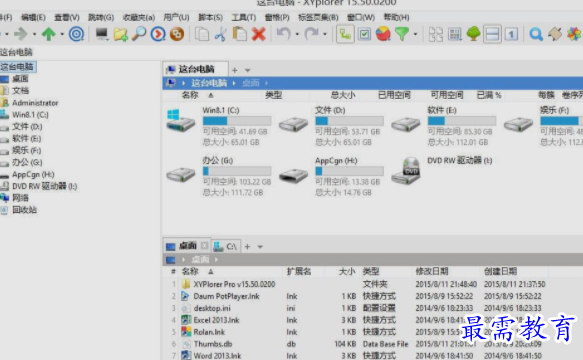The height and width of the screenshot is (360, 583).
Task: Open upper pane tab list dropdown
Action: (248, 70)
